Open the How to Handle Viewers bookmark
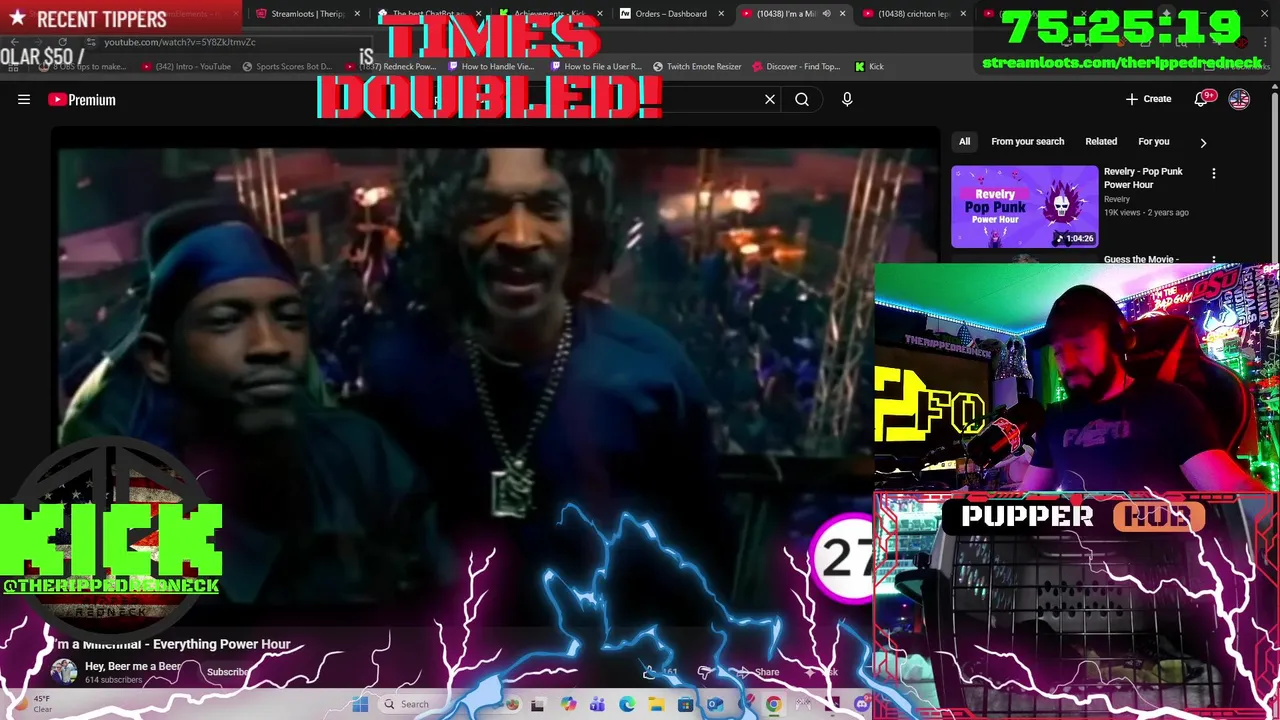Image resolution: width=1280 pixels, height=720 pixels. point(491,66)
